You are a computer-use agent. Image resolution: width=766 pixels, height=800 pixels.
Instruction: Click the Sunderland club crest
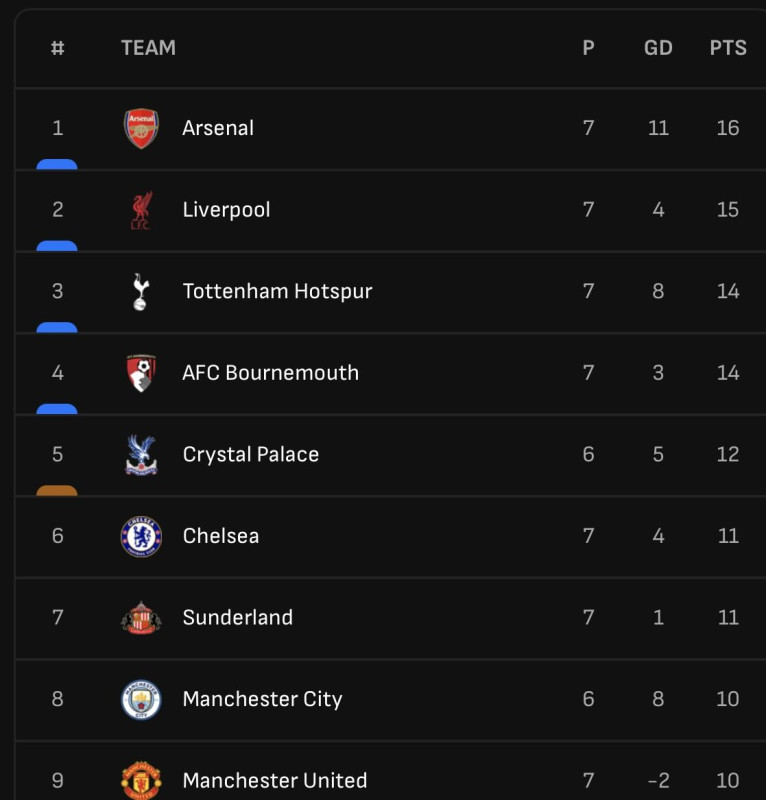pyautogui.click(x=141, y=617)
